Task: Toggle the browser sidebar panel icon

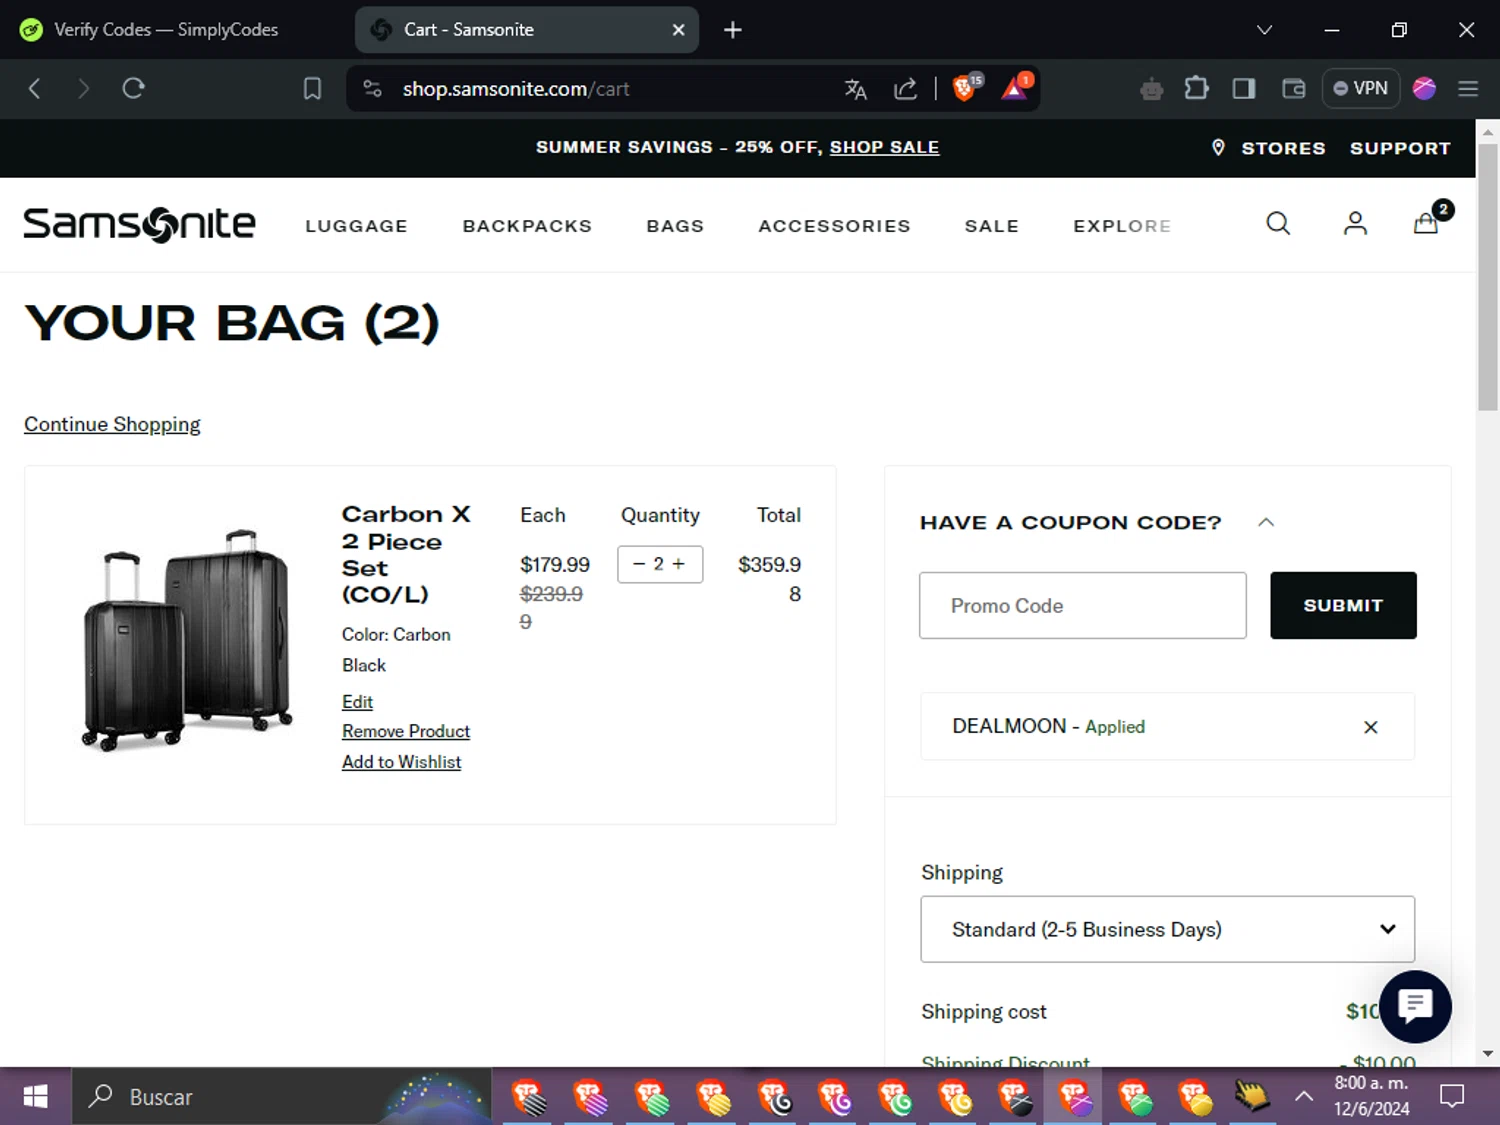Action: click(x=1244, y=89)
